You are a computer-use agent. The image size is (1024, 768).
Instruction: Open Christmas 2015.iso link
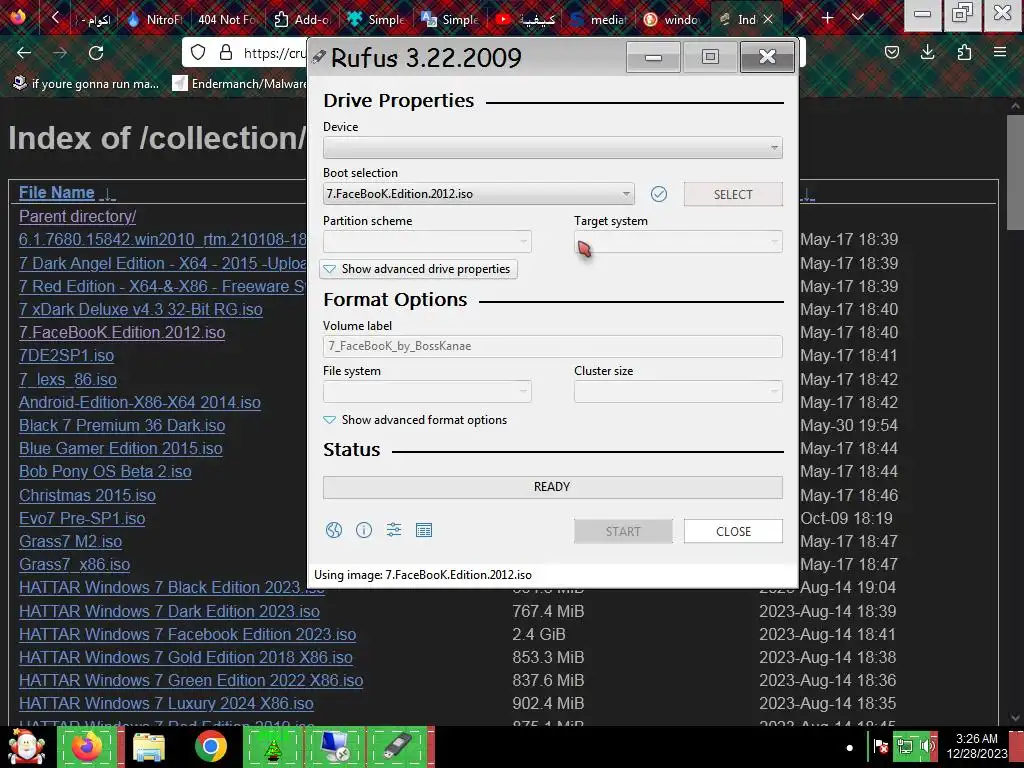pos(87,495)
